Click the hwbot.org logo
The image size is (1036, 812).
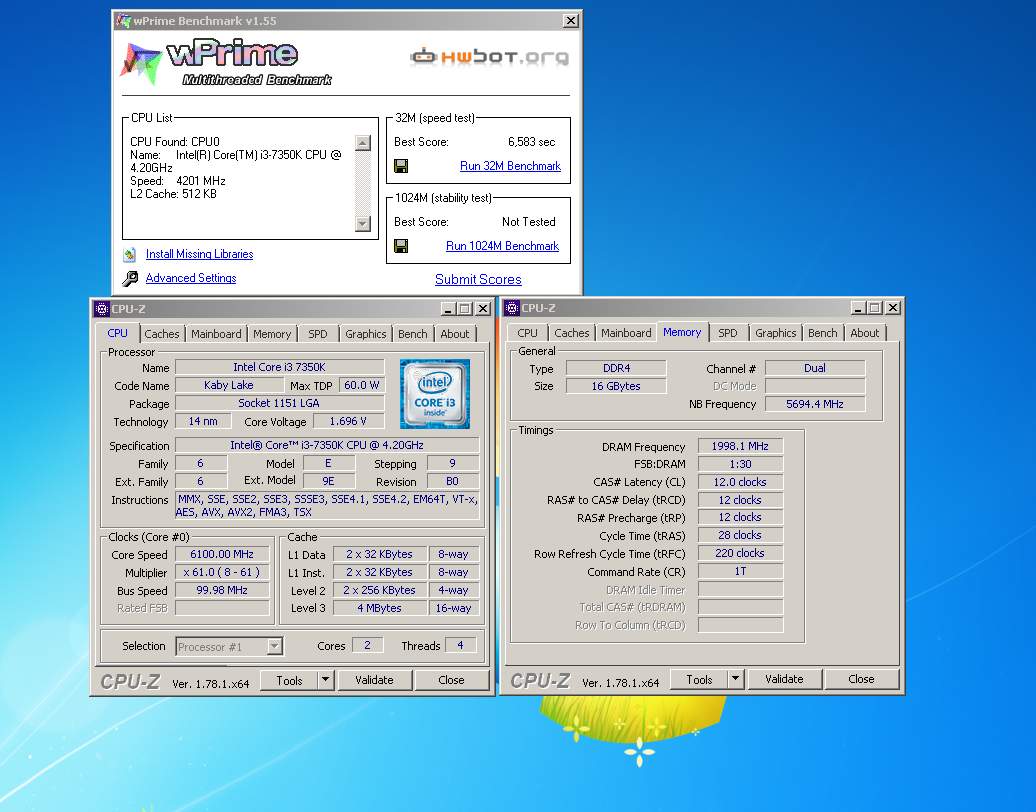point(489,57)
